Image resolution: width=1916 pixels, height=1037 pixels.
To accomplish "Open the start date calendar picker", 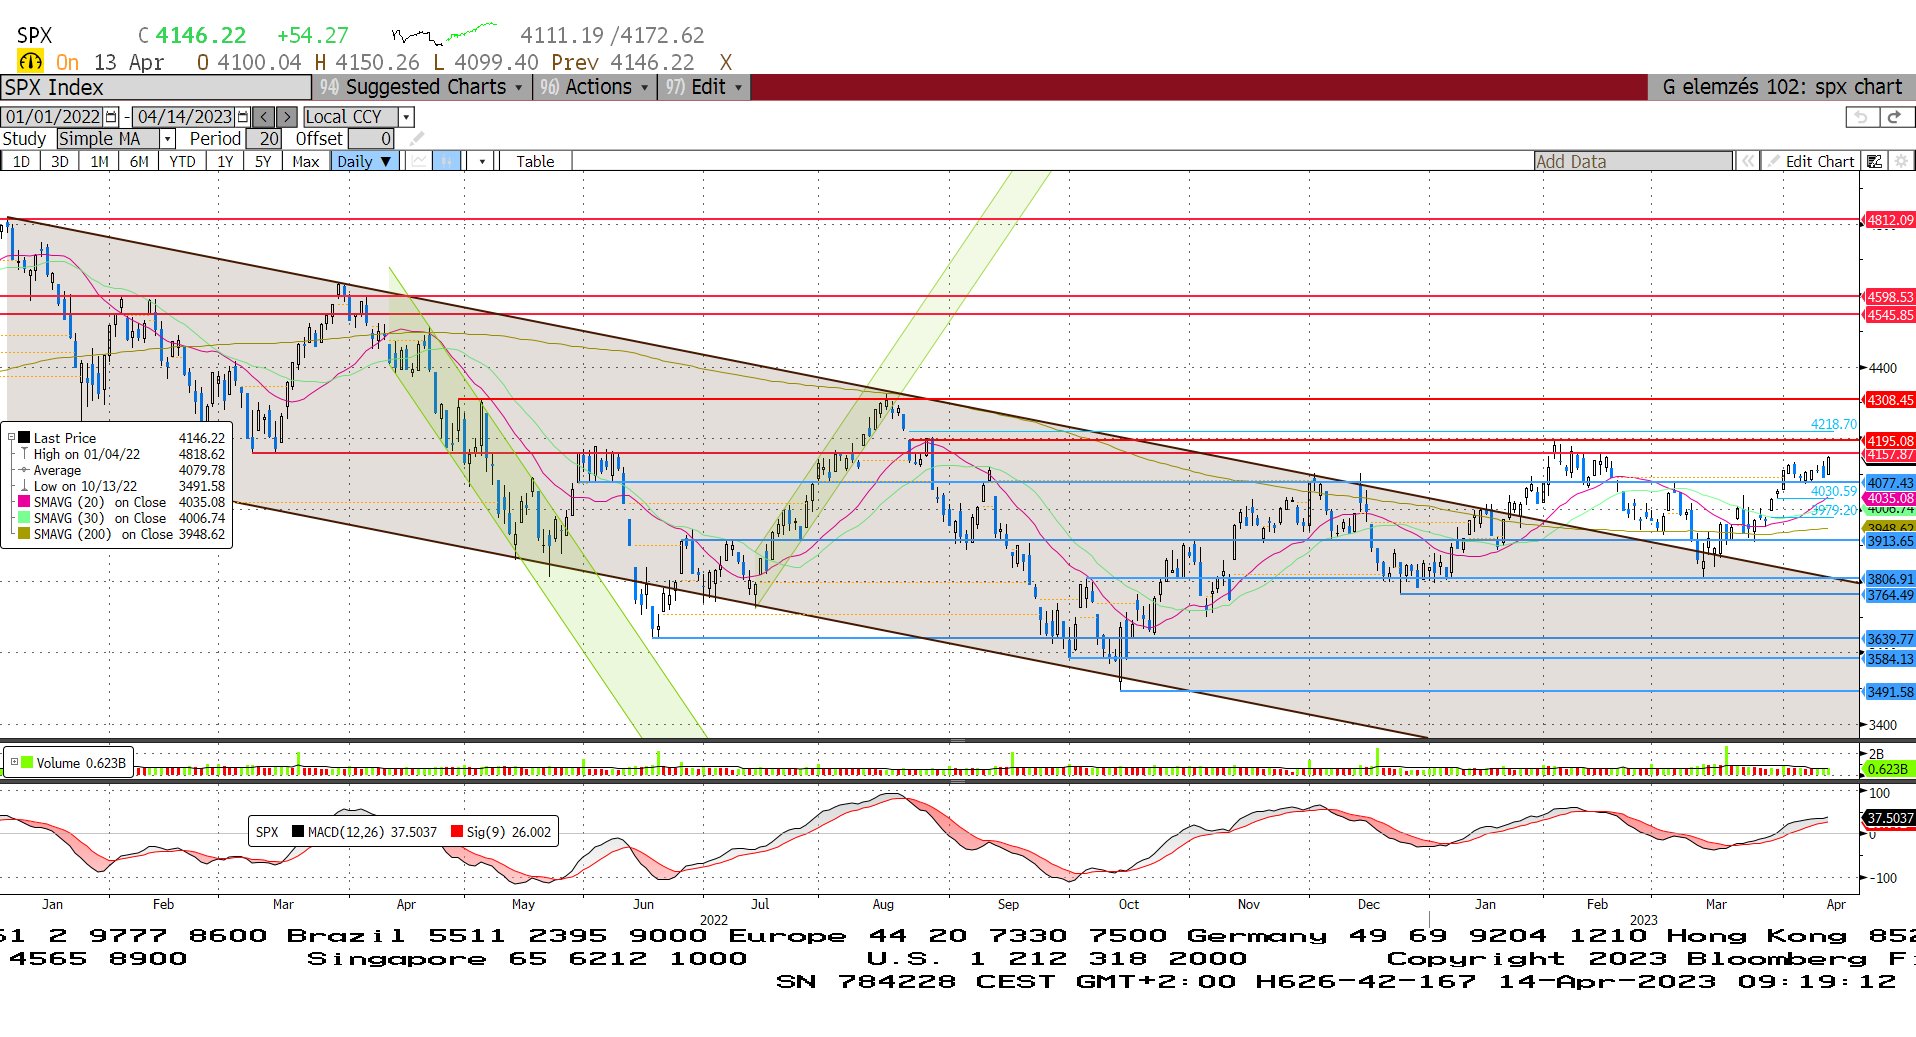I will click(x=112, y=117).
